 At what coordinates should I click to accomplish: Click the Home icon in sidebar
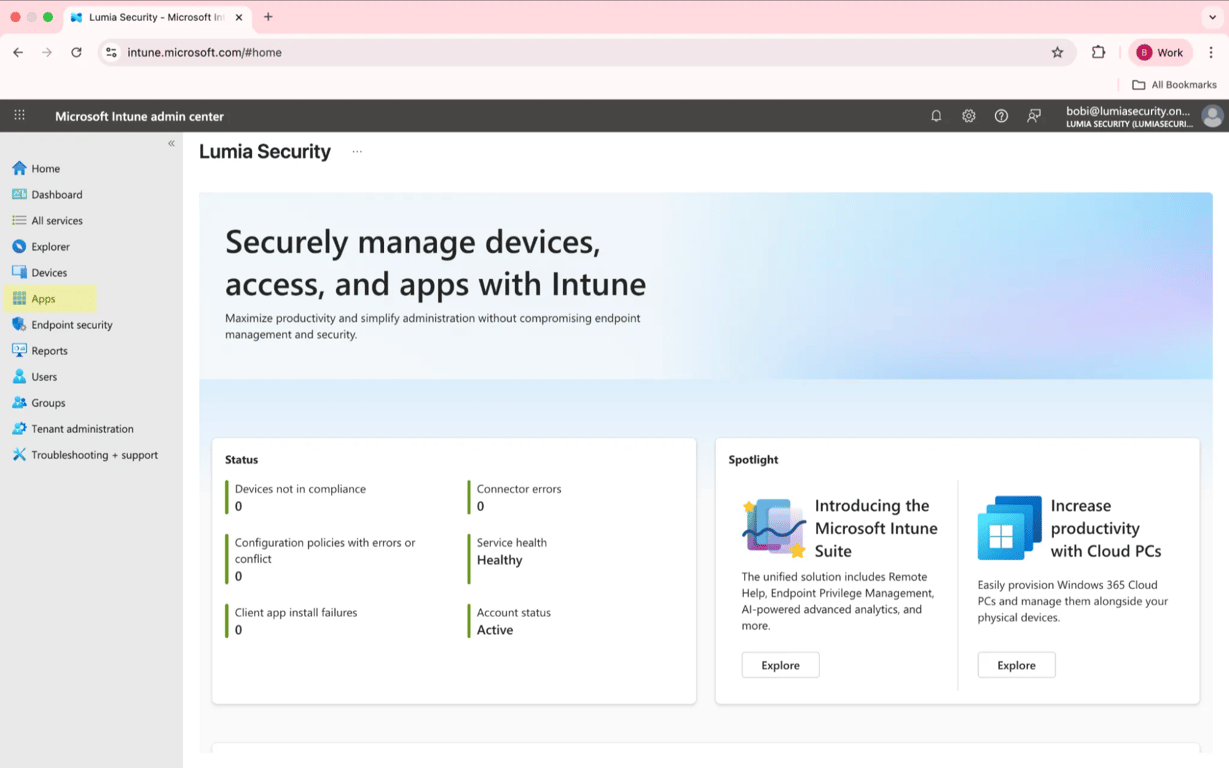(x=19, y=168)
